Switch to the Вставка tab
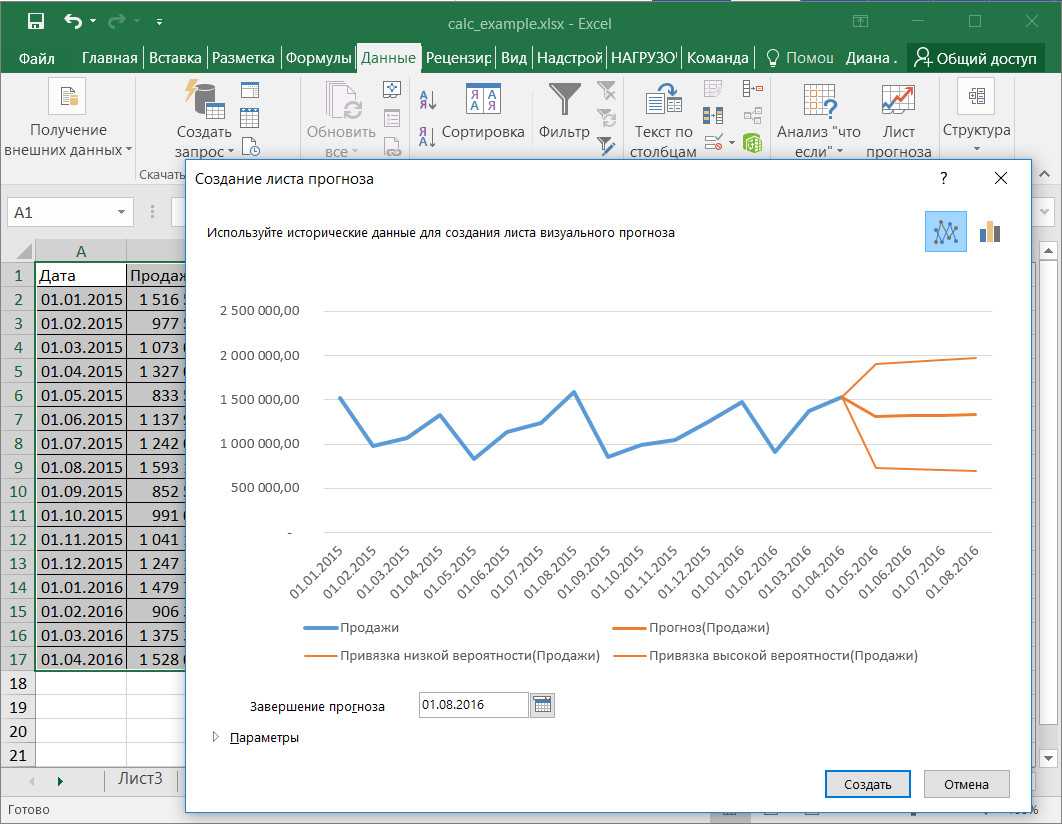 coord(175,58)
